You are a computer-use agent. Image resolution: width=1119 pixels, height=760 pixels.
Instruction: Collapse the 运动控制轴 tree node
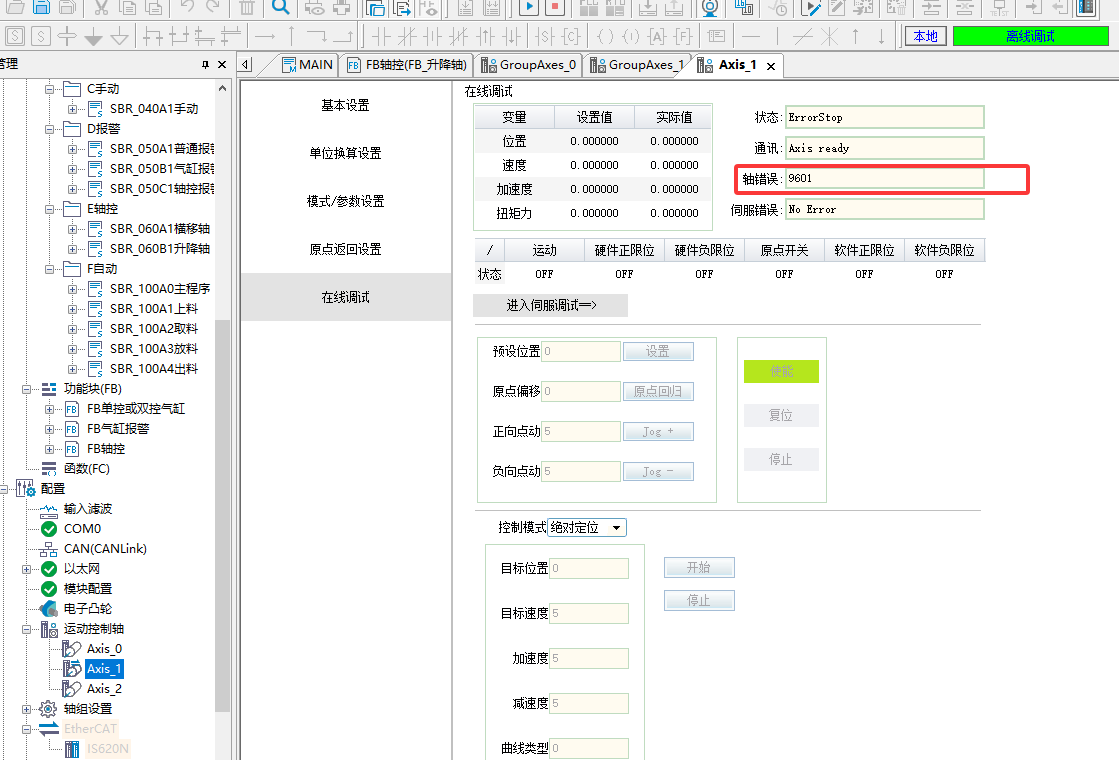[28, 629]
